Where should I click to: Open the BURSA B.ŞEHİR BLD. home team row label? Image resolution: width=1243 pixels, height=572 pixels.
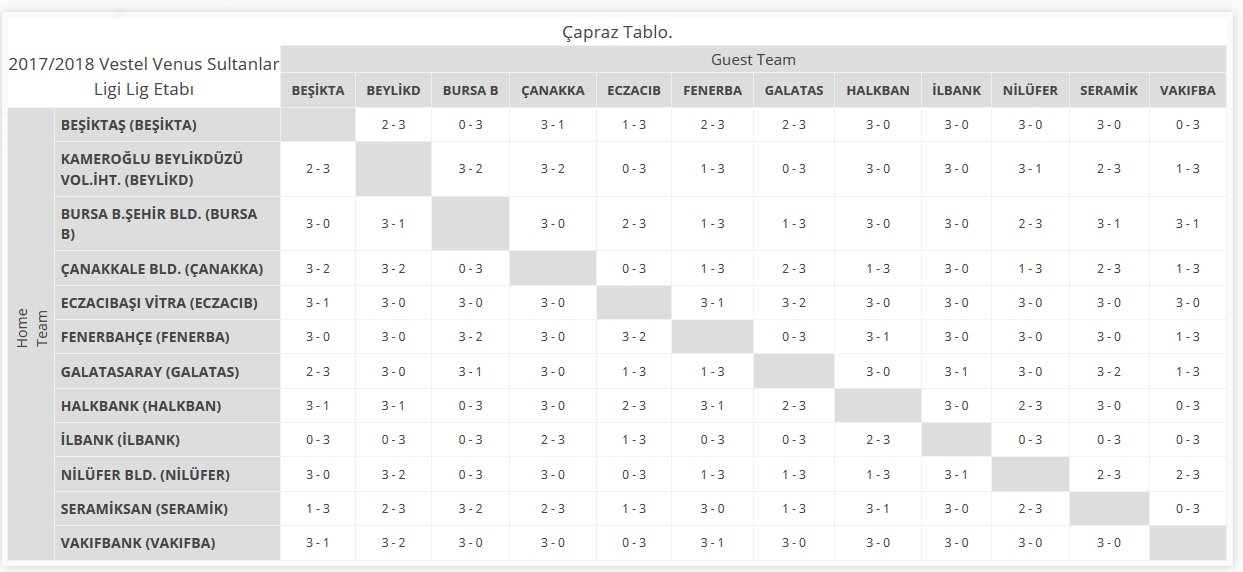point(158,224)
